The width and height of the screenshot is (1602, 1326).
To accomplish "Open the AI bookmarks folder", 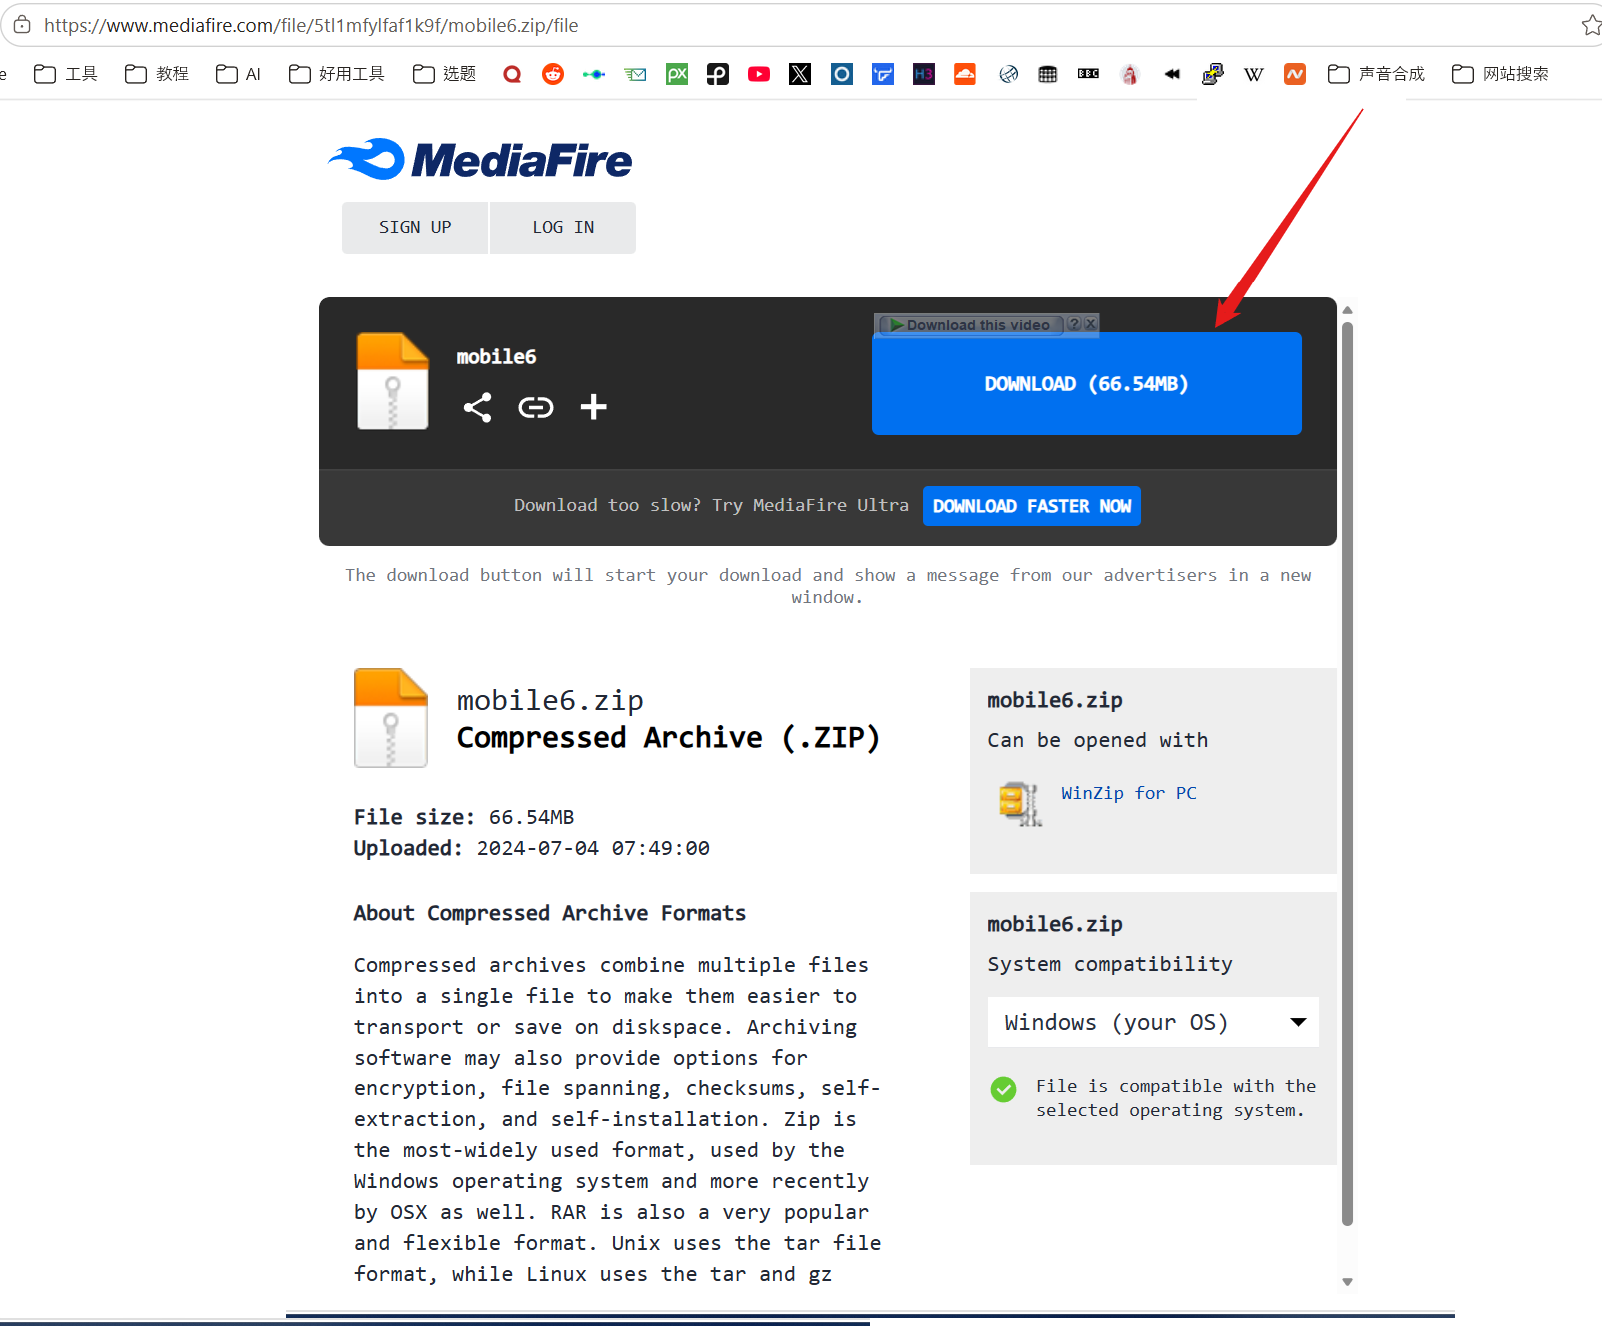I will click(x=238, y=74).
